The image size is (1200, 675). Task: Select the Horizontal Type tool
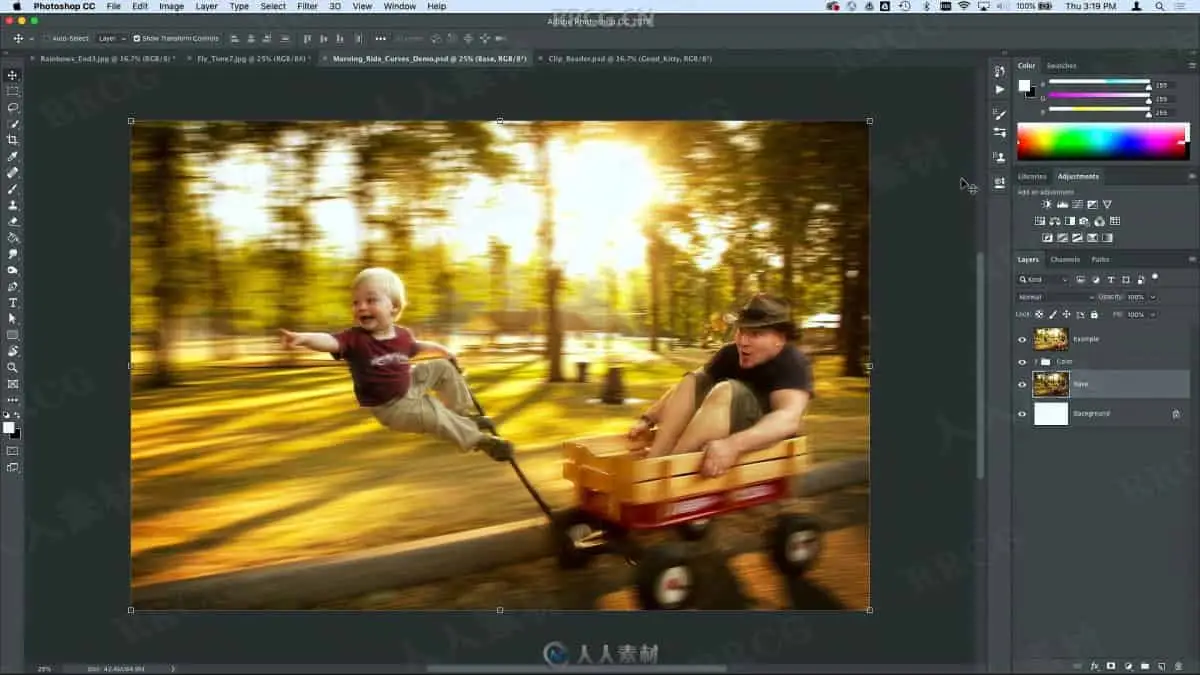click(x=13, y=302)
